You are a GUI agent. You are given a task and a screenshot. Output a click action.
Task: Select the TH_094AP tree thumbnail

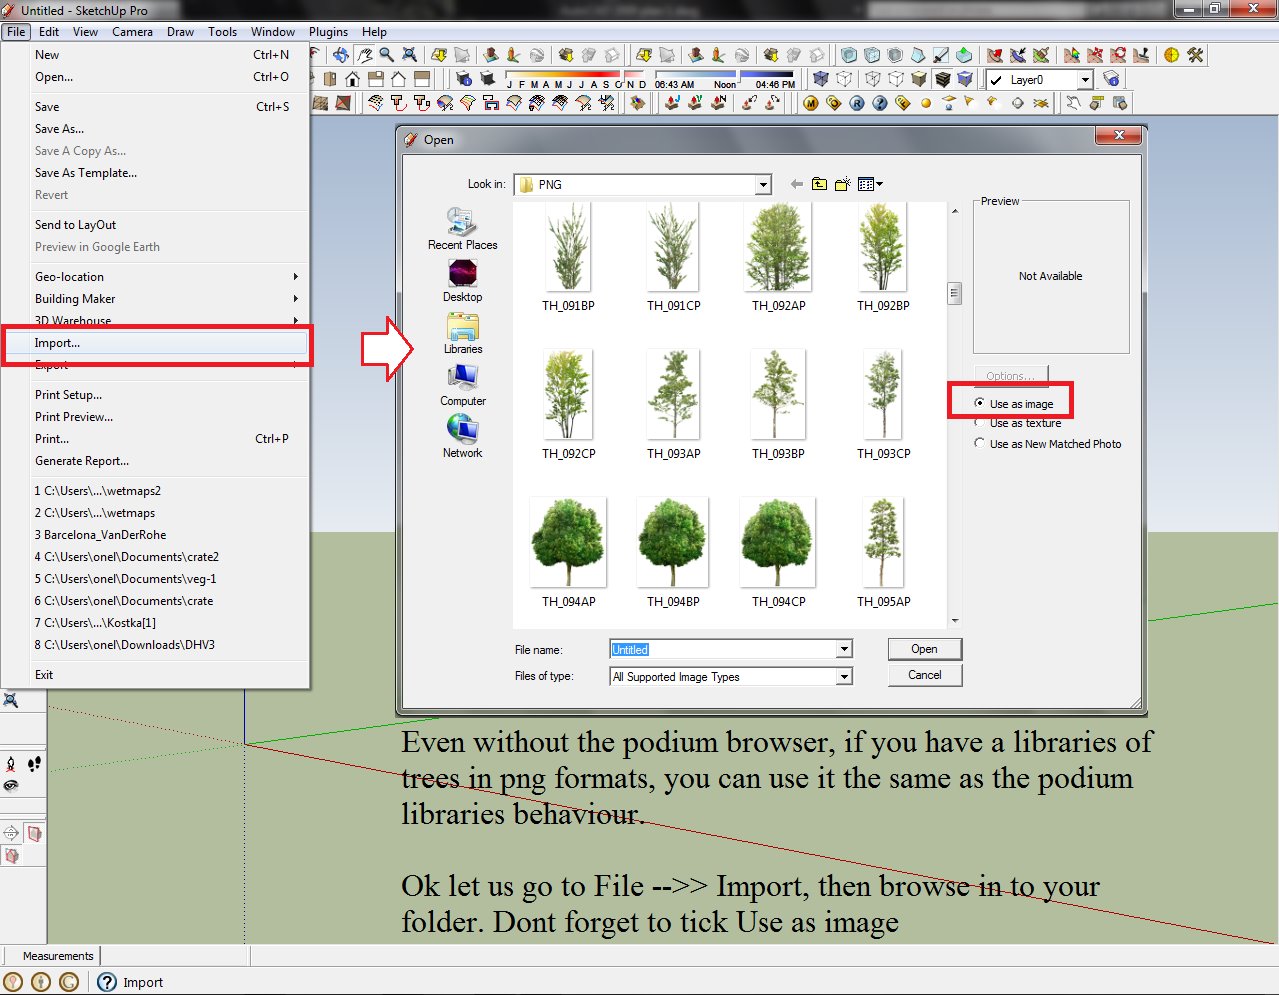click(568, 540)
